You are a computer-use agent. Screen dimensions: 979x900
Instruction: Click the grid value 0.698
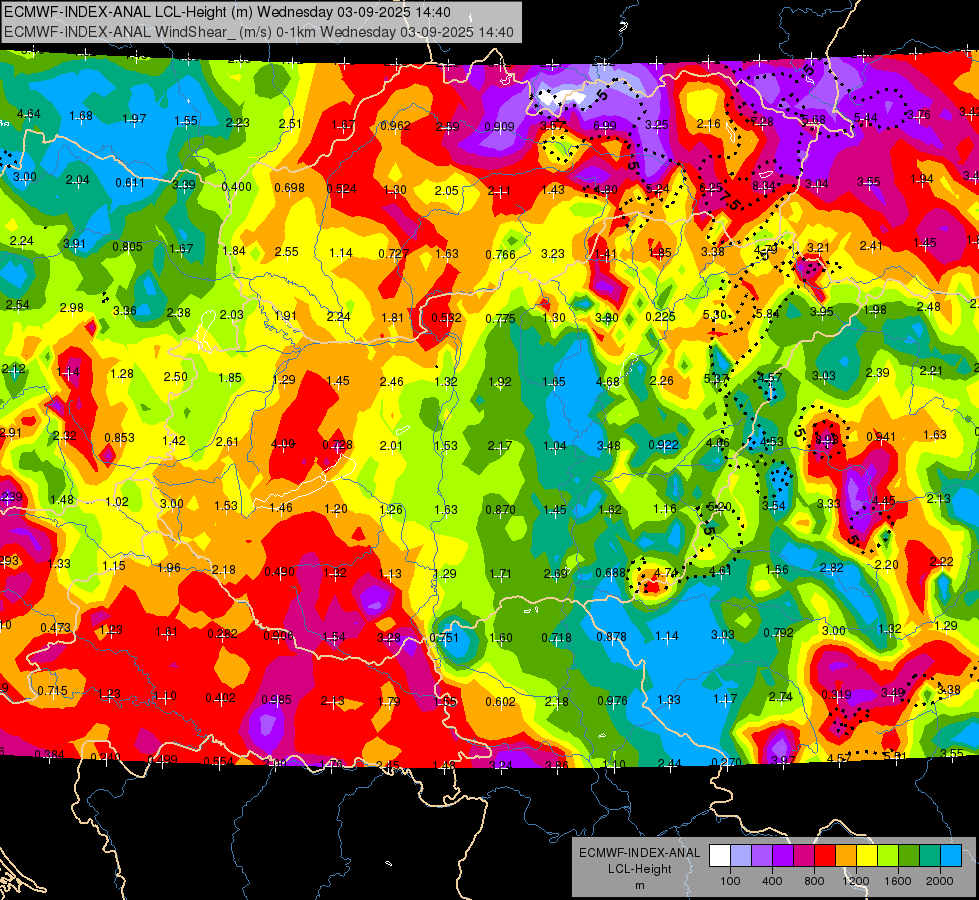290,187
